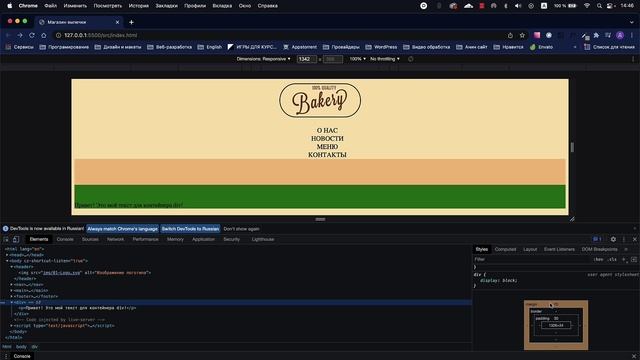The image size is (640, 360).
Task: Toggle the computed sidebar icon in Styles
Action: pyautogui.click(x=633, y=259)
